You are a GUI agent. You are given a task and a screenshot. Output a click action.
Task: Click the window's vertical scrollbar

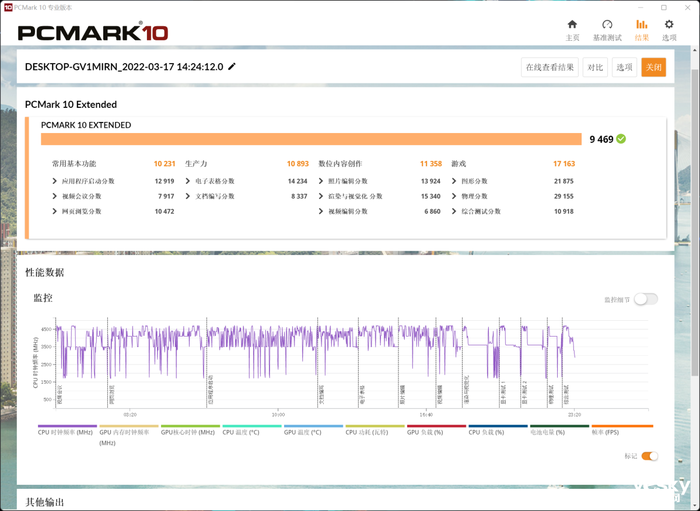696,223
